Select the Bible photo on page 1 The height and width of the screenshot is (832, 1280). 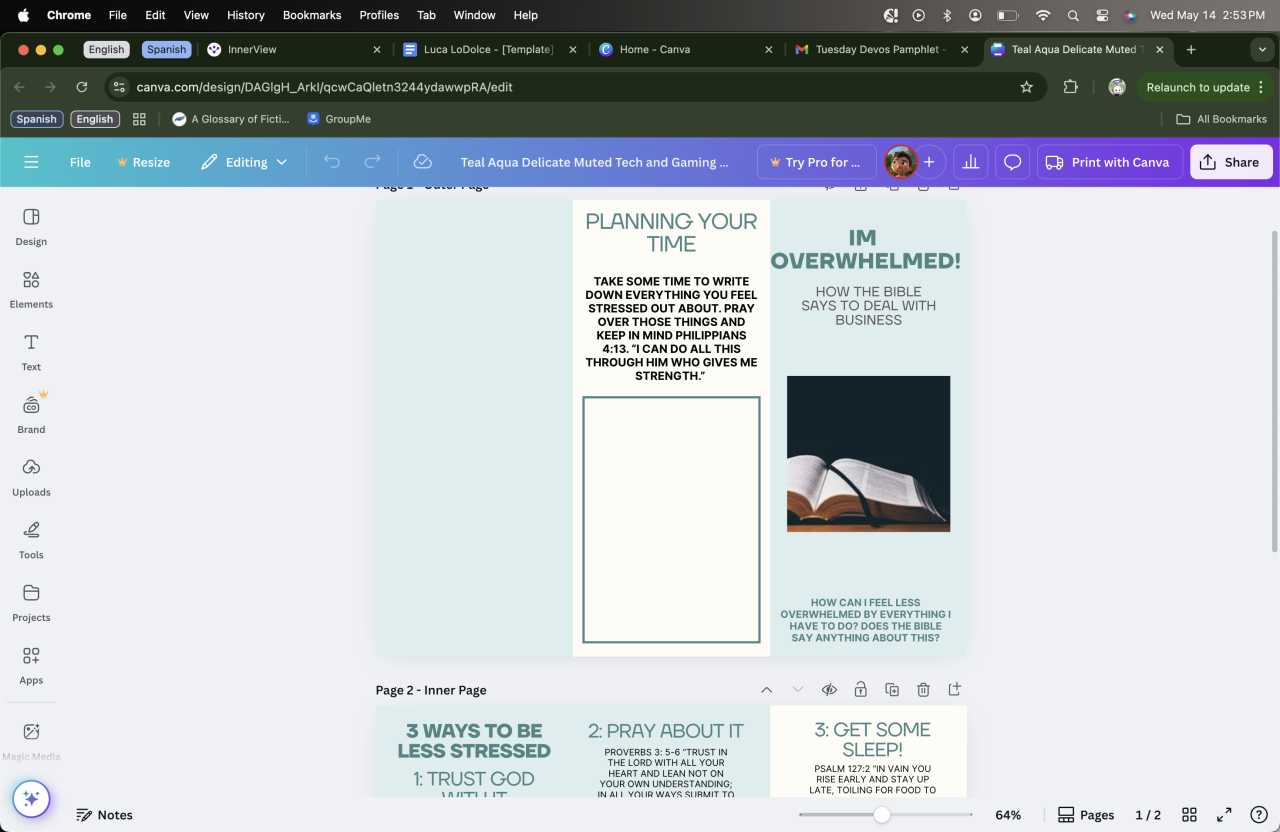coord(868,454)
